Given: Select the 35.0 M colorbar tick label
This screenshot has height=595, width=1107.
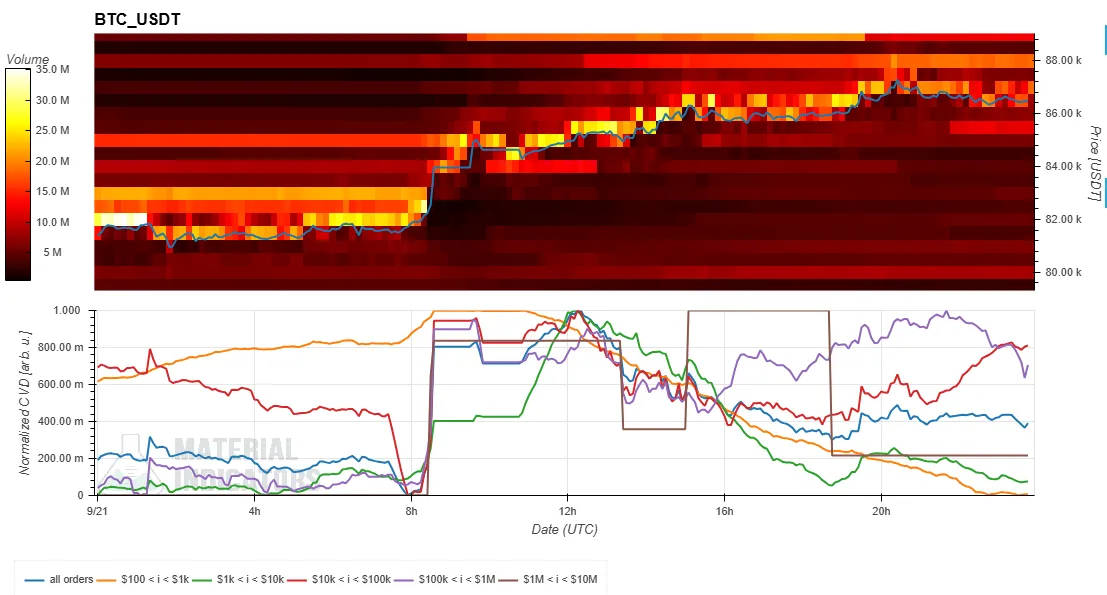Looking at the screenshot, I should tap(52, 69).
